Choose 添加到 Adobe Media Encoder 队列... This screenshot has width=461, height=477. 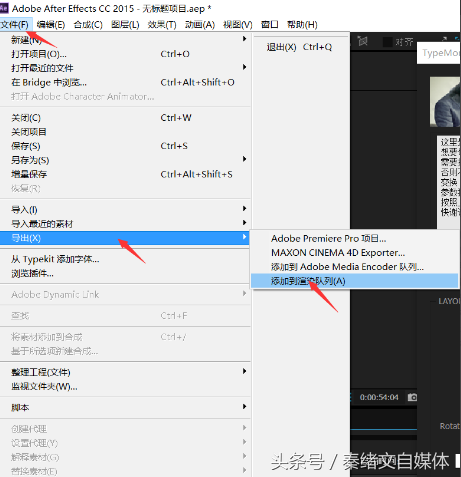355,267
